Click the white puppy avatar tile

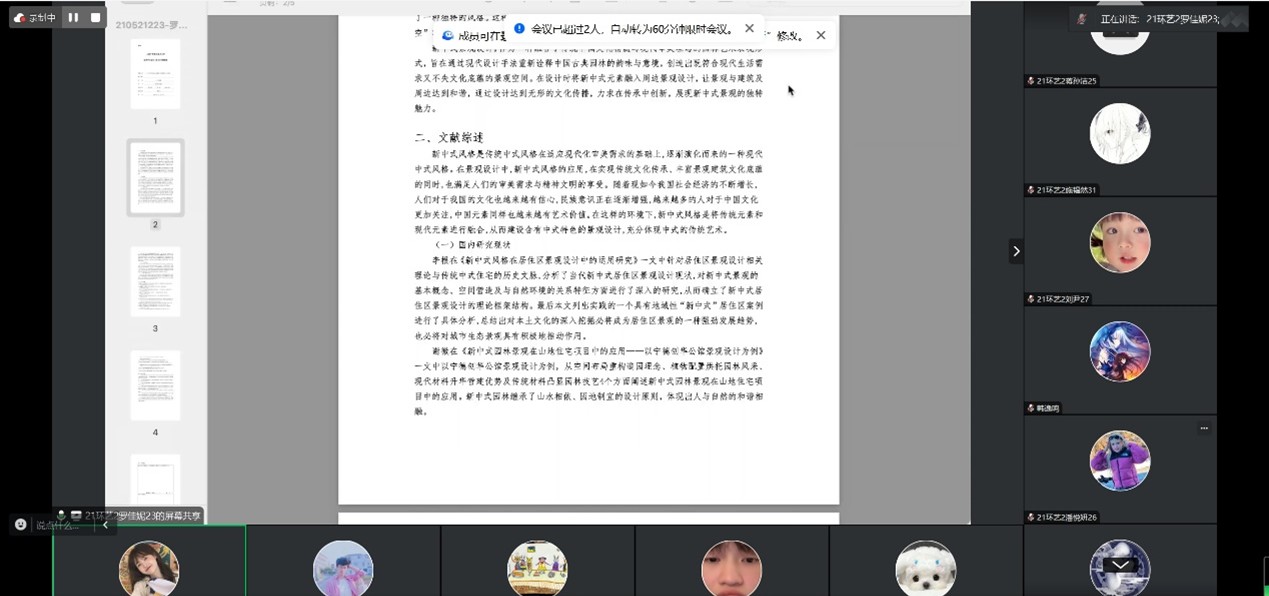(926, 567)
